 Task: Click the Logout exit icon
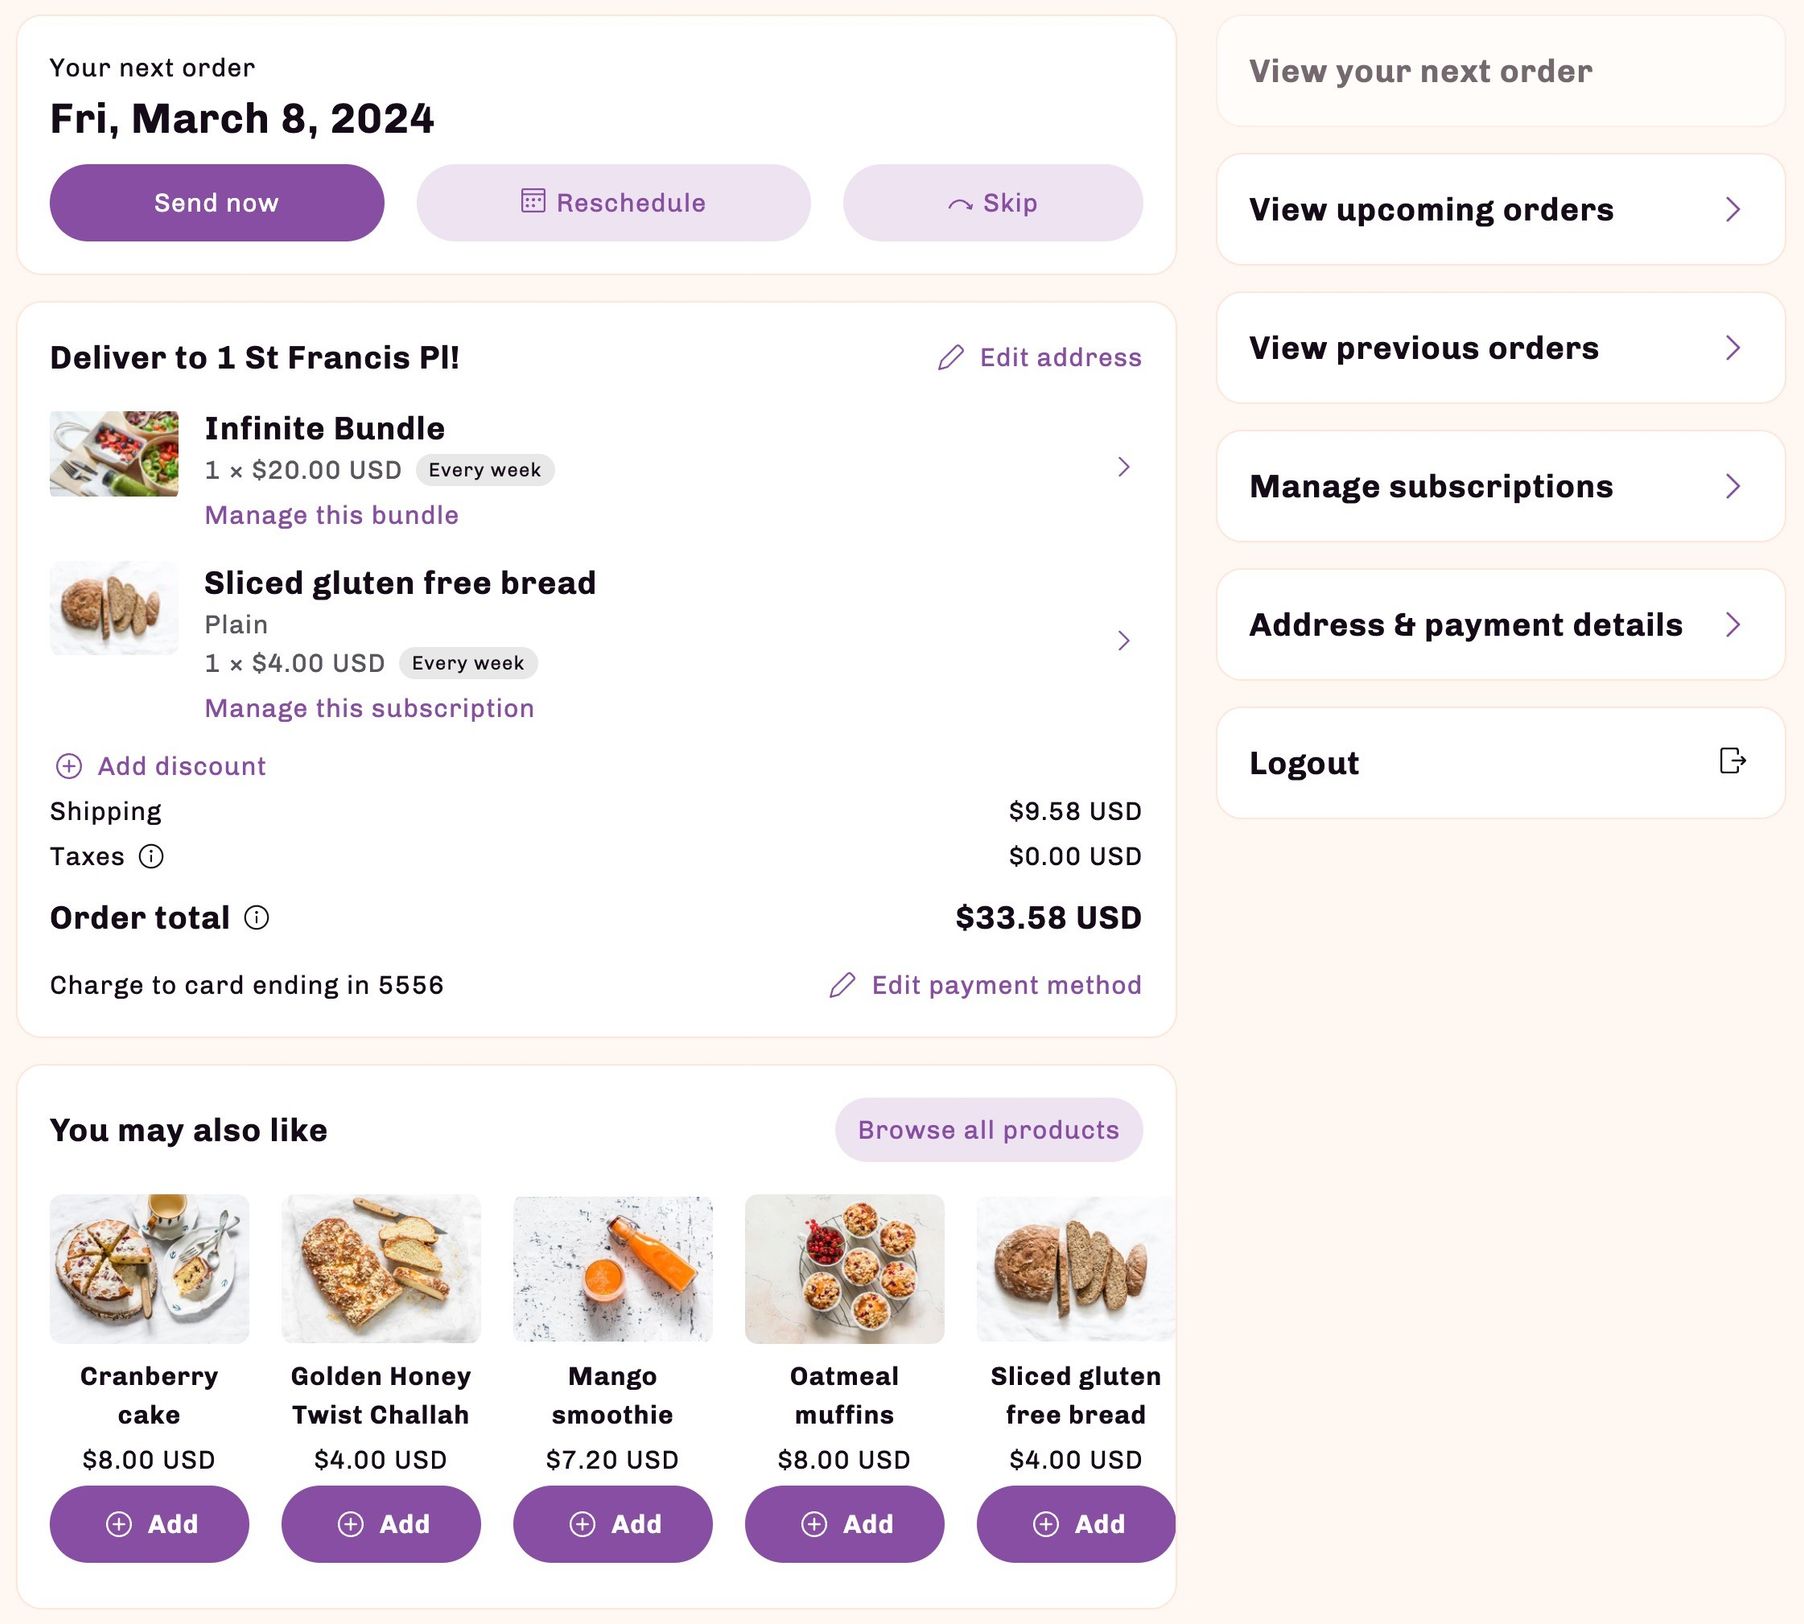(x=1732, y=761)
